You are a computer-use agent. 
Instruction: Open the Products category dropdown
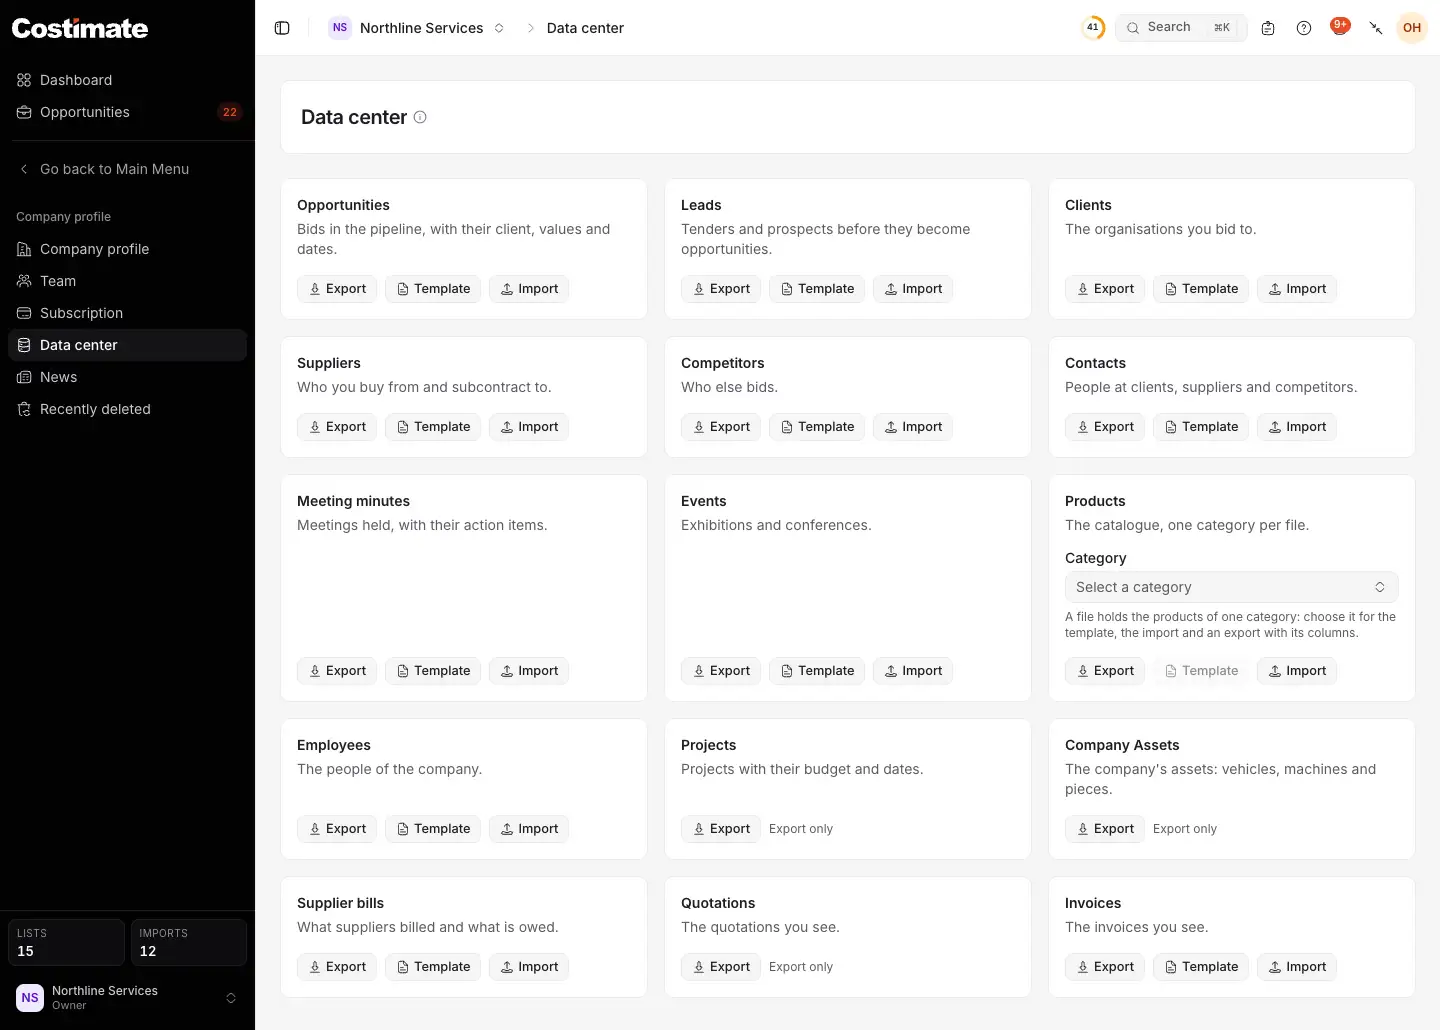1231,587
